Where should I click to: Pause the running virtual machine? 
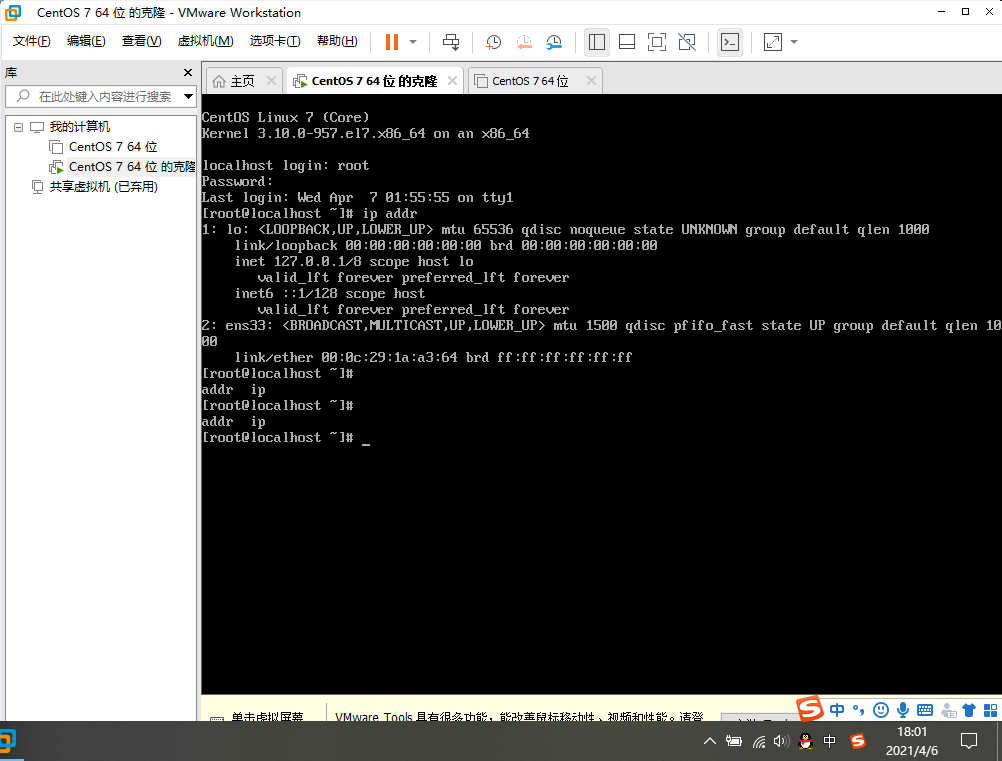392,42
